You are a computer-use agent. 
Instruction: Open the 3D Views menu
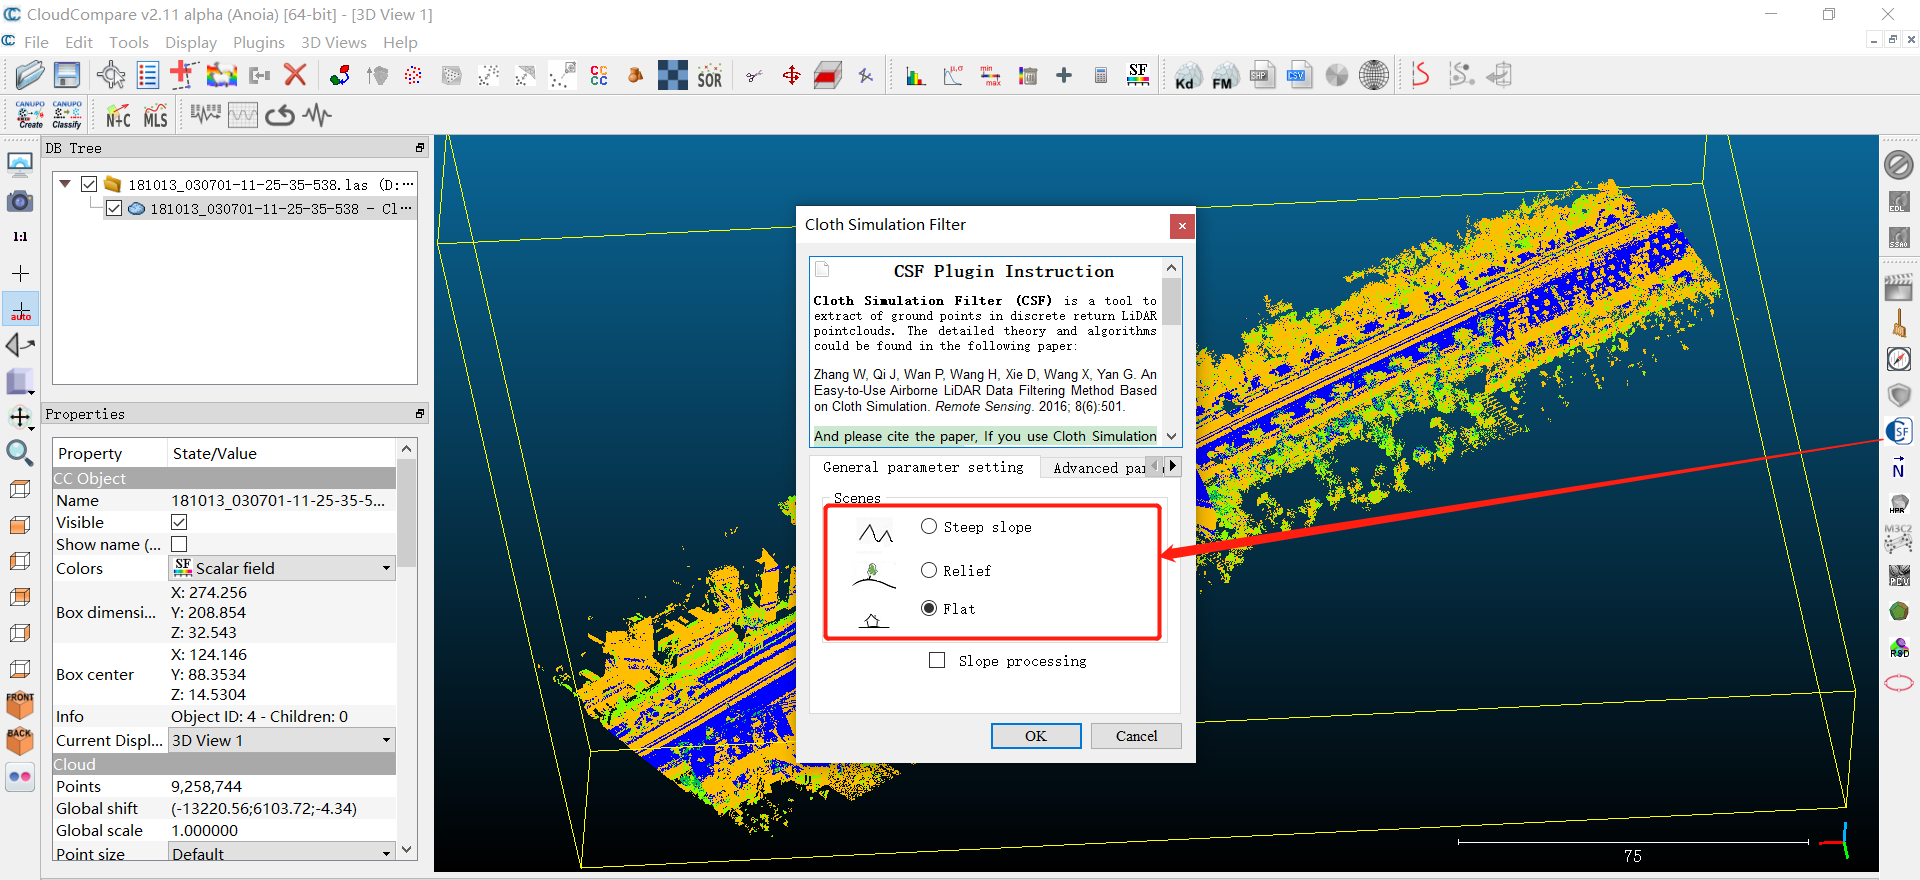[334, 42]
